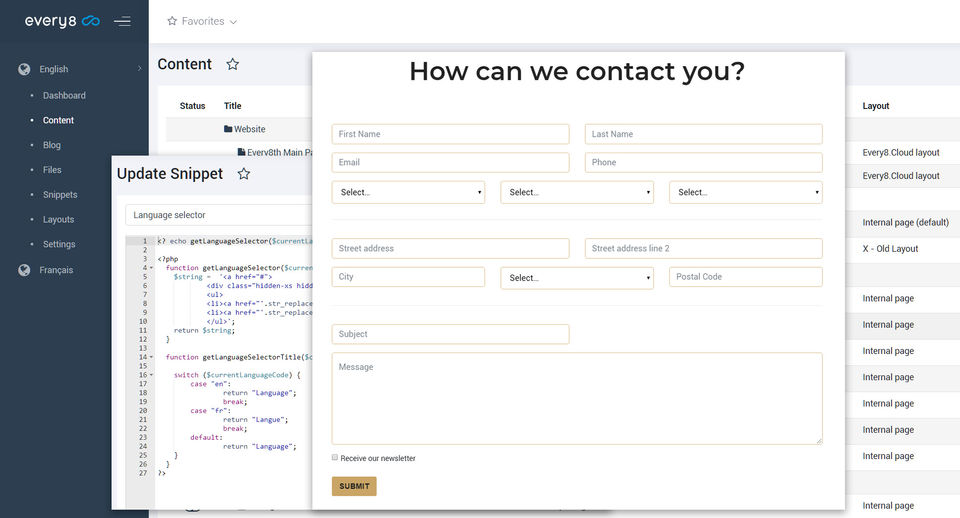
Task: Click X - Old Layout cell
Action: [890, 249]
